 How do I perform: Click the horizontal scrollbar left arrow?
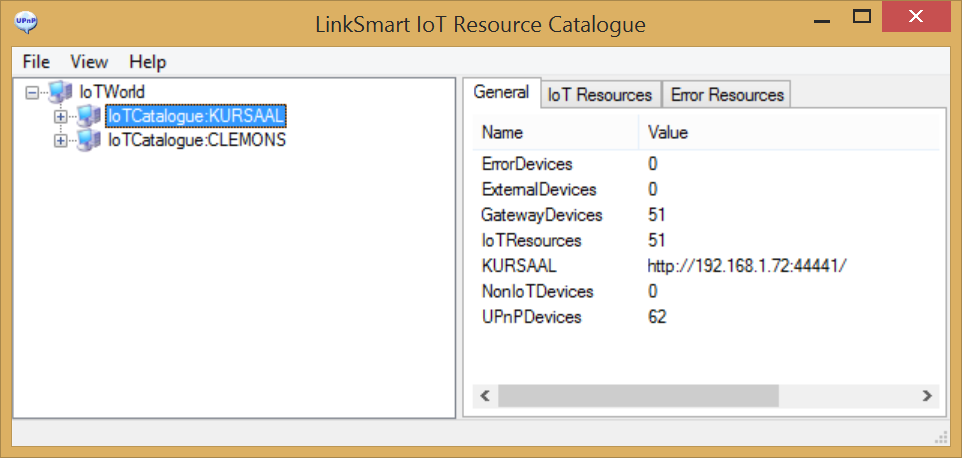[x=485, y=396]
